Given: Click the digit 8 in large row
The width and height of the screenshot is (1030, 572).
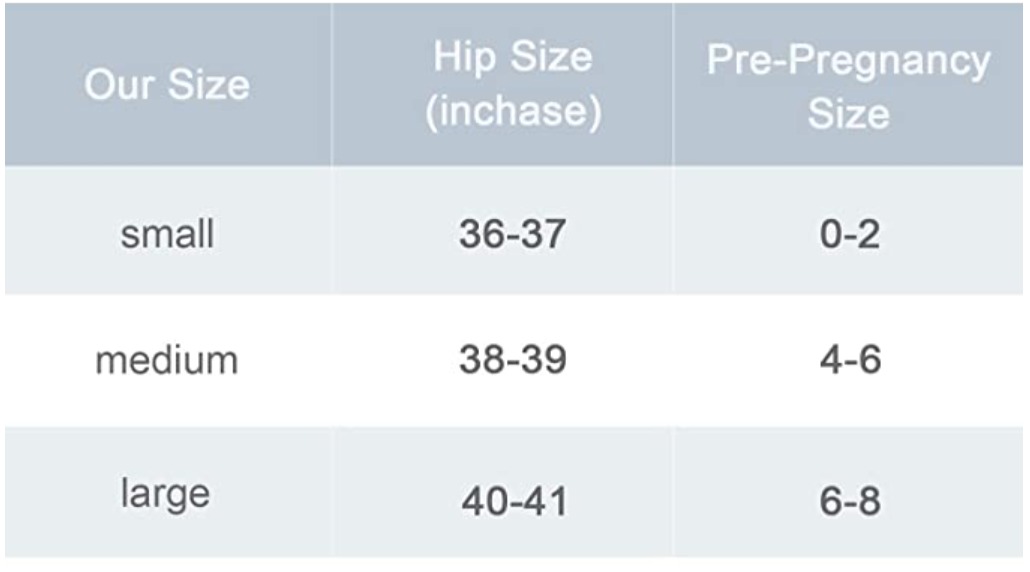Looking at the screenshot, I should click(869, 501).
